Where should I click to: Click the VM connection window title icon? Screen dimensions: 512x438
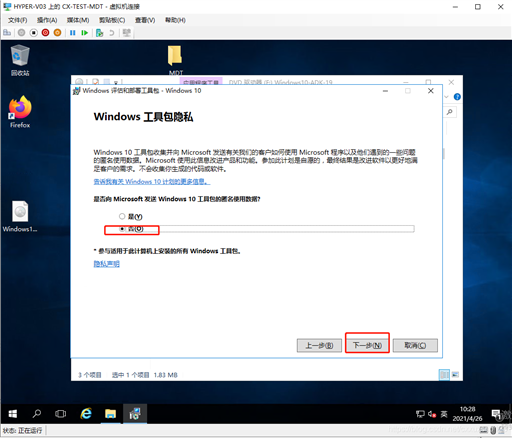7,6
